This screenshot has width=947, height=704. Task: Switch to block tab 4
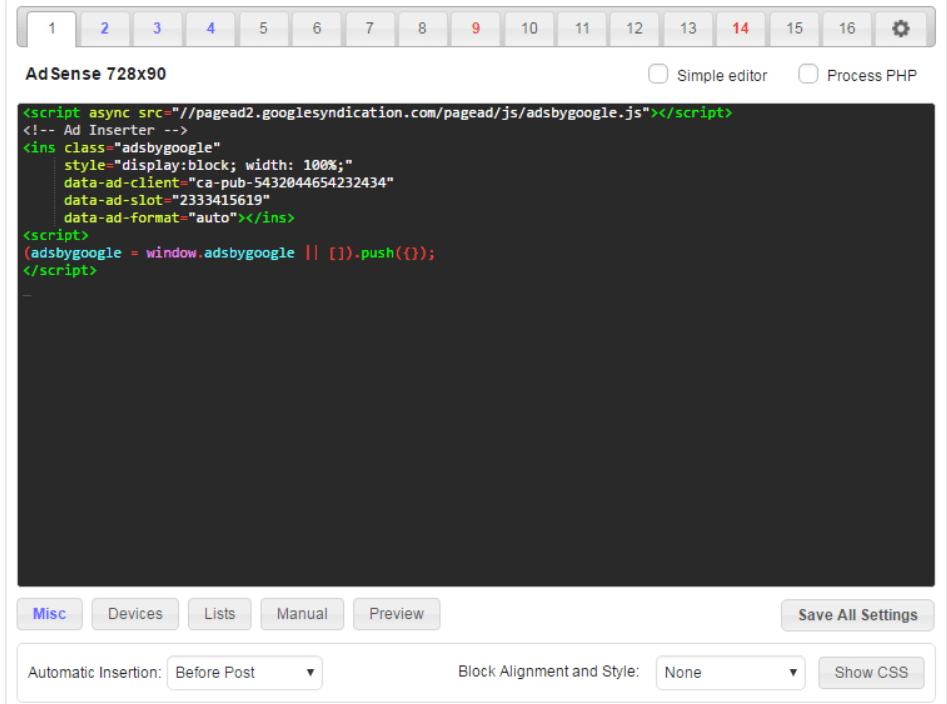210,28
